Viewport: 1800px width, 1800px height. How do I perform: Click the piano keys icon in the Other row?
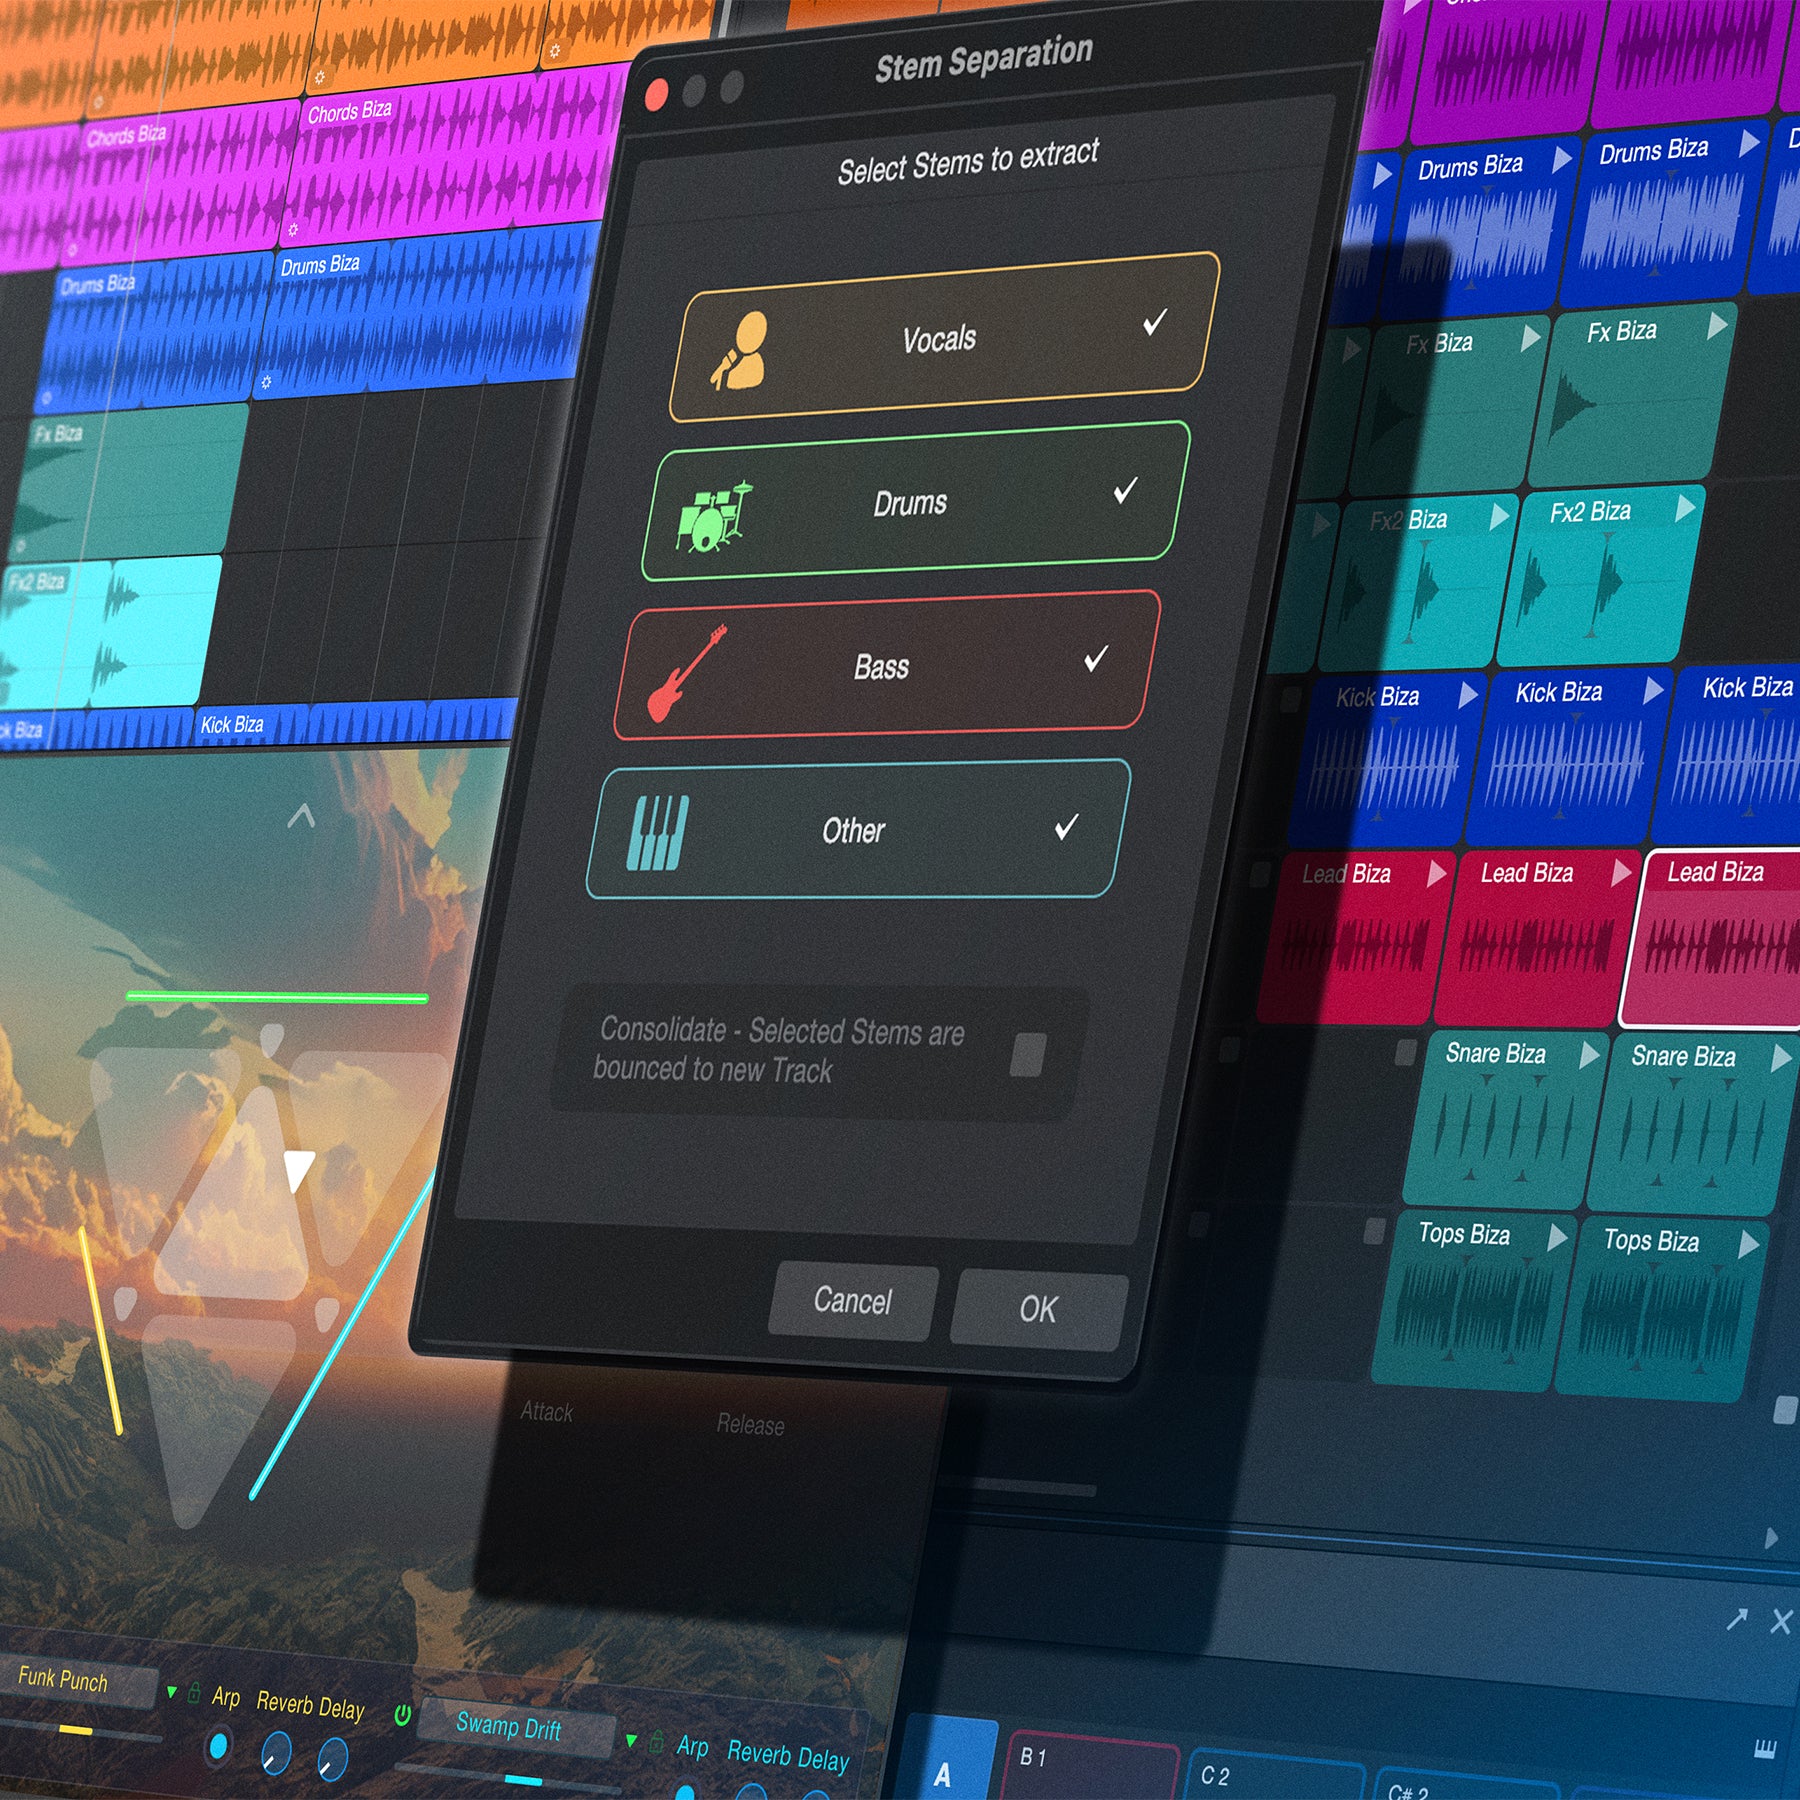(x=660, y=830)
